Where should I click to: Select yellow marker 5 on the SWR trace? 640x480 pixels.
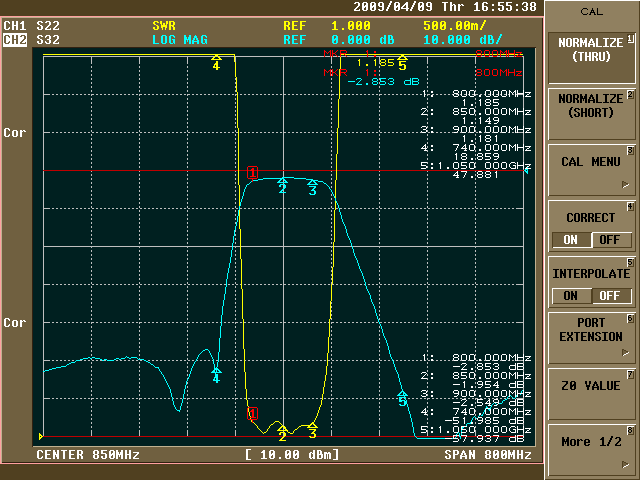point(403,64)
